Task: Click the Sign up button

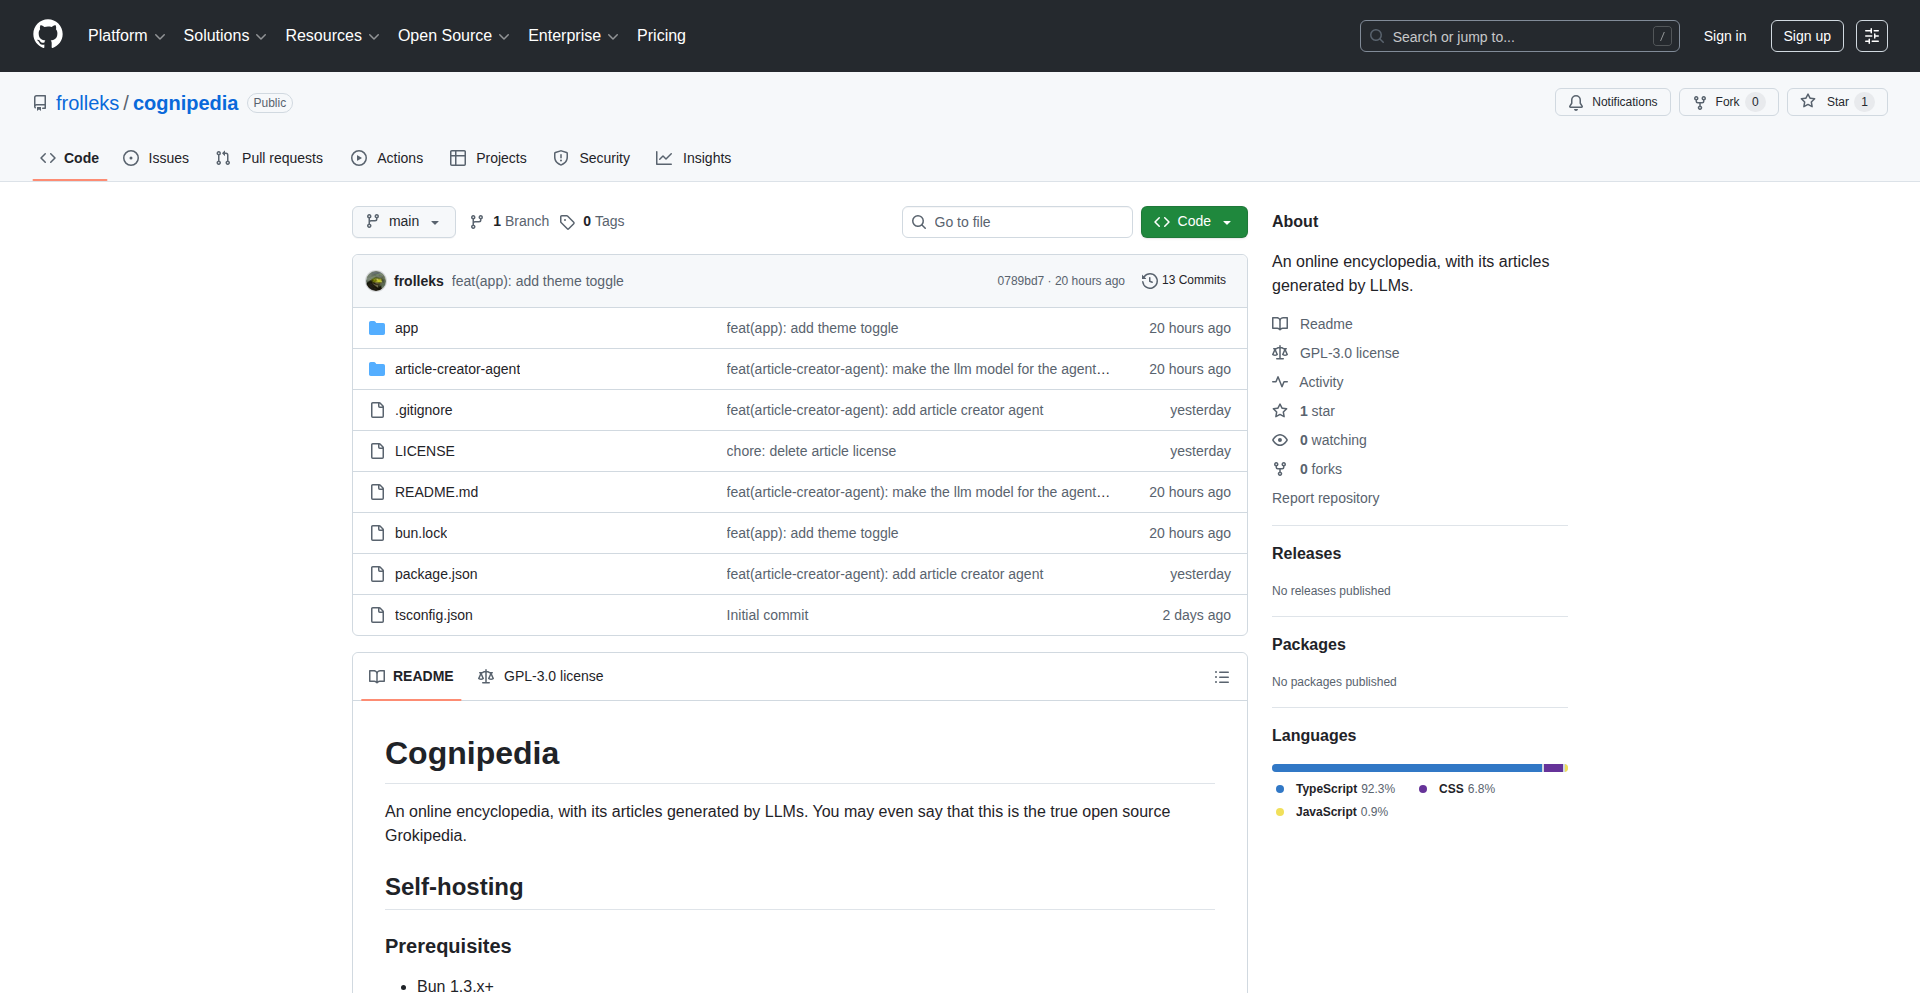Action: pos(1806,36)
